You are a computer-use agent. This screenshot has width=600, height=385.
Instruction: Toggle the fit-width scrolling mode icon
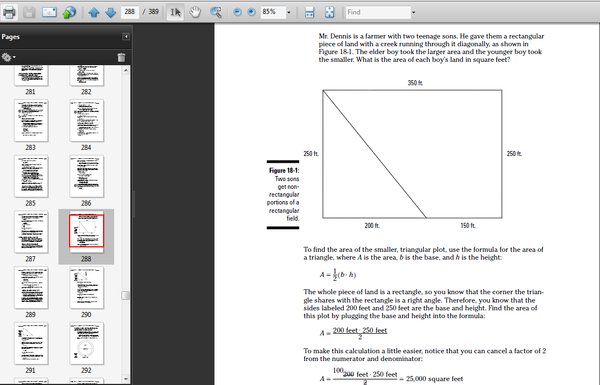click(x=309, y=12)
